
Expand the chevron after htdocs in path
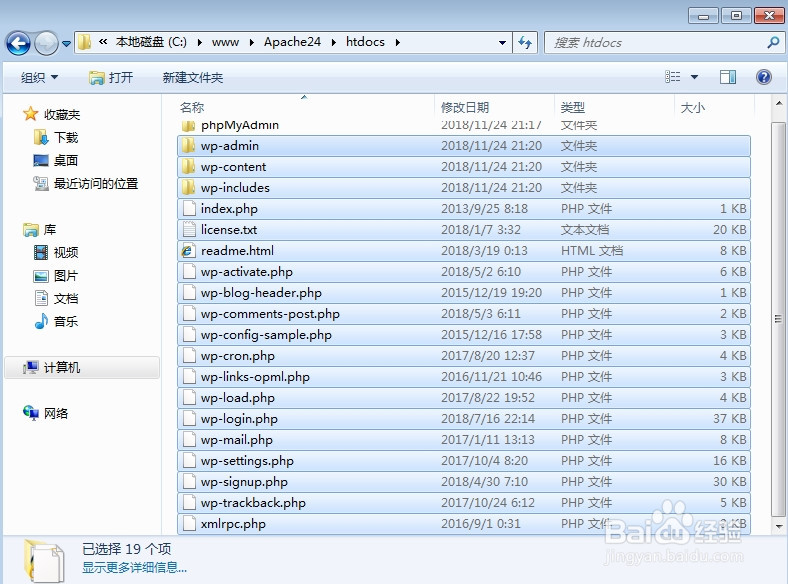pos(398,42)
